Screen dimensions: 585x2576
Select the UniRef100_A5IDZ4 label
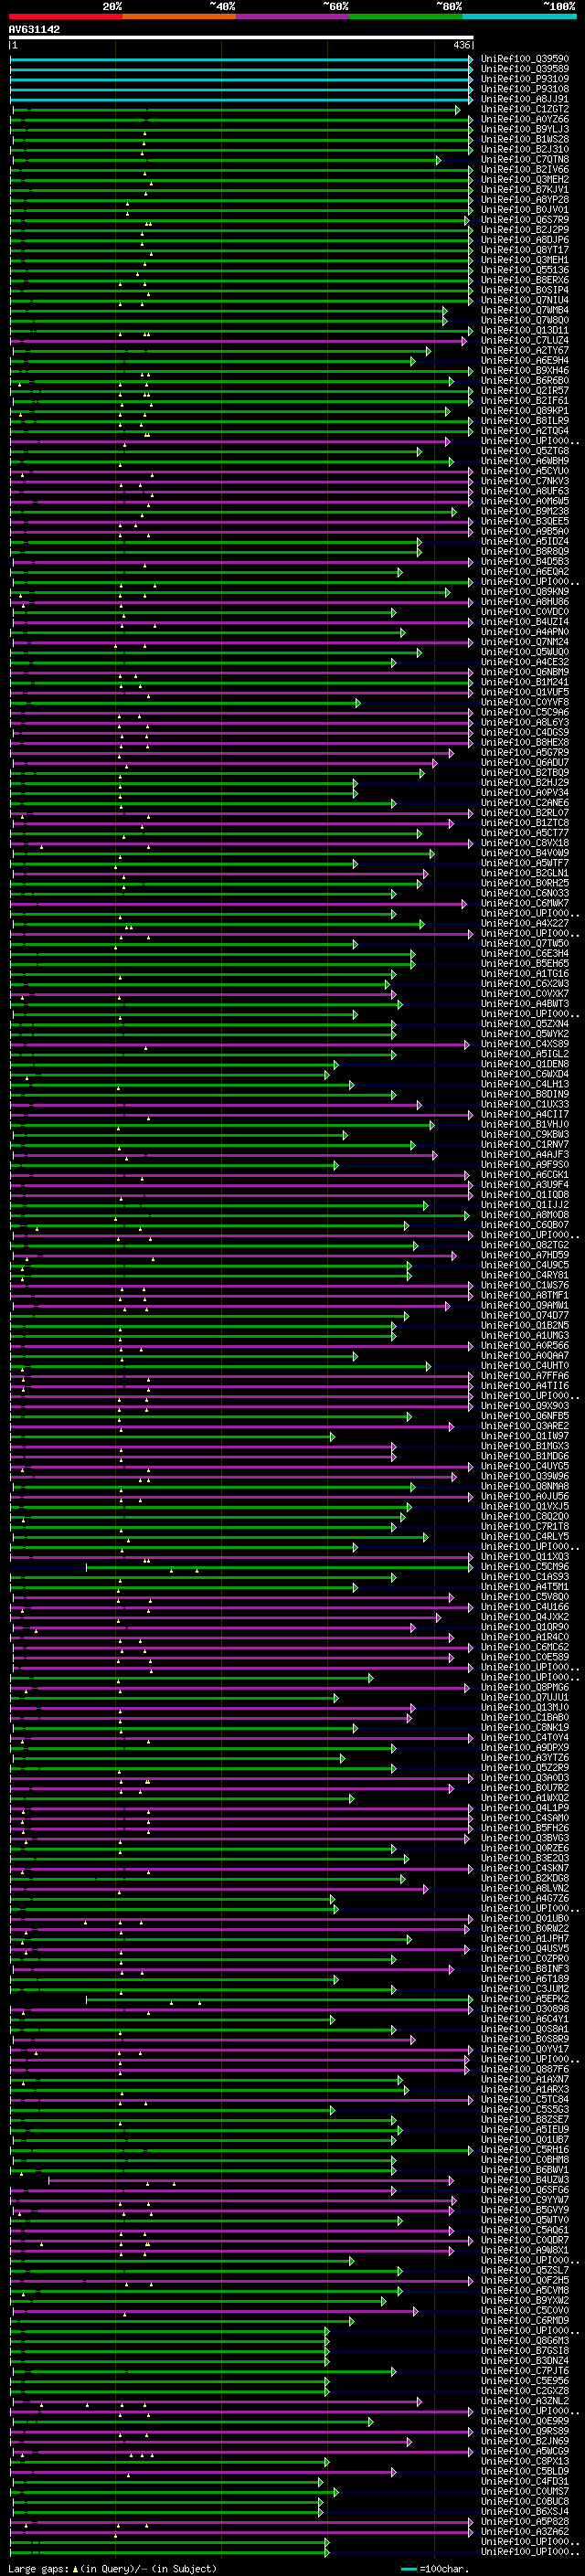(x=525, y=541)
